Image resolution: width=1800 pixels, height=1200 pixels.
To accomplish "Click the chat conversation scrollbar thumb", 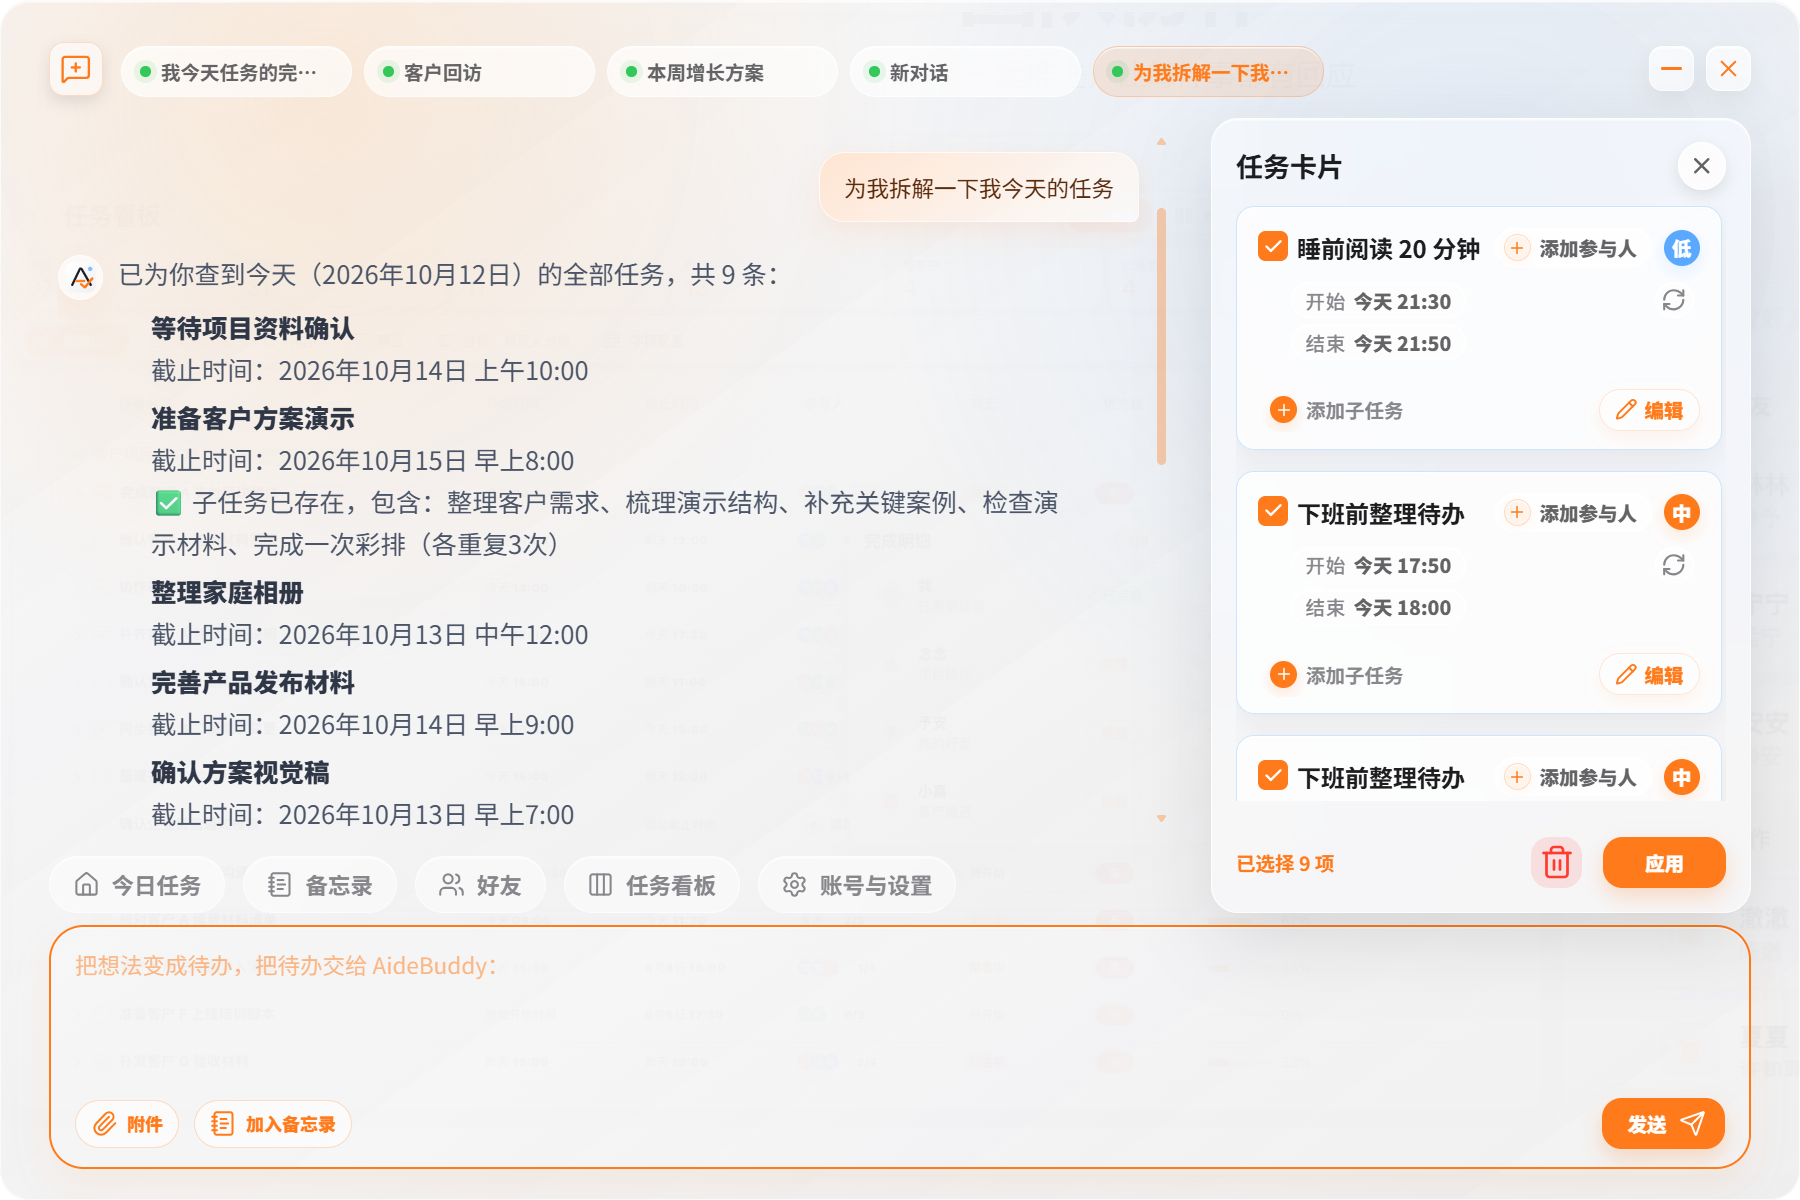I will tap(1161, 336).
